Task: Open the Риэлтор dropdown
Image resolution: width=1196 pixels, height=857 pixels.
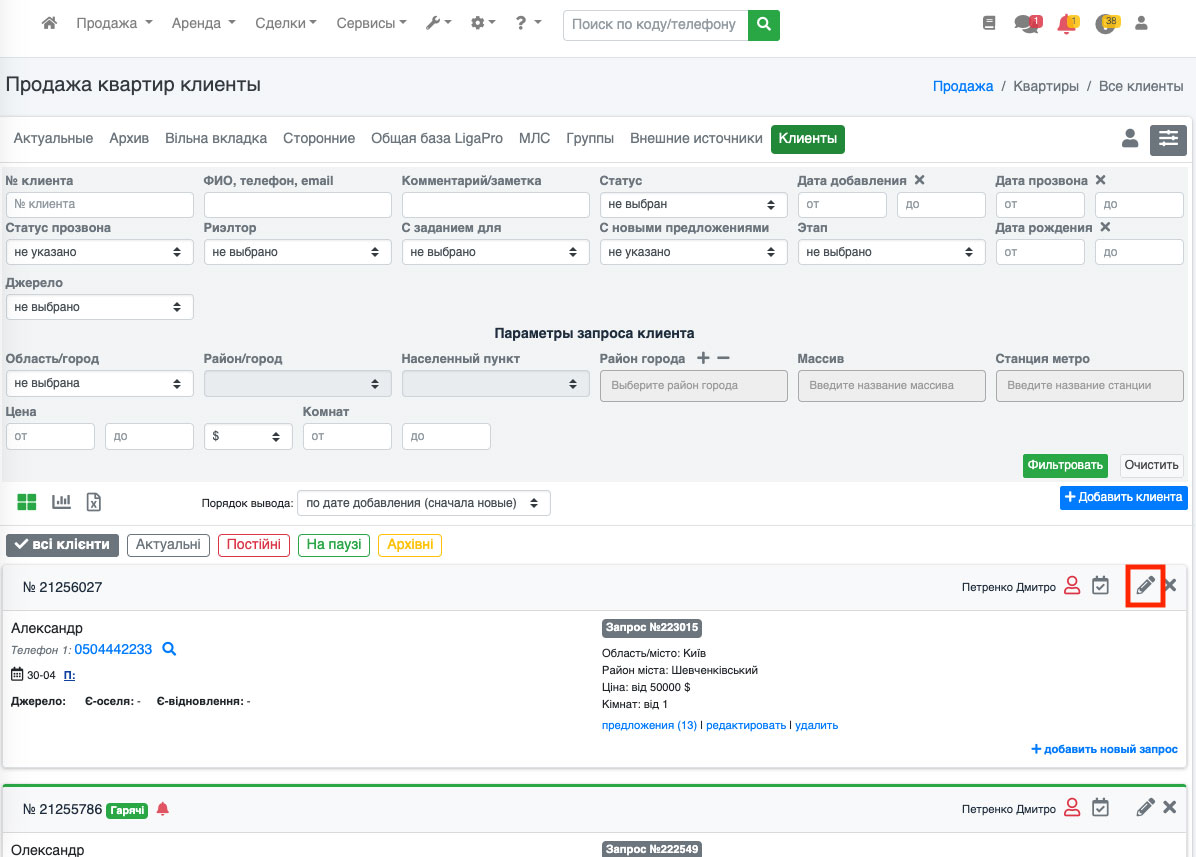Action: point(297,252)
